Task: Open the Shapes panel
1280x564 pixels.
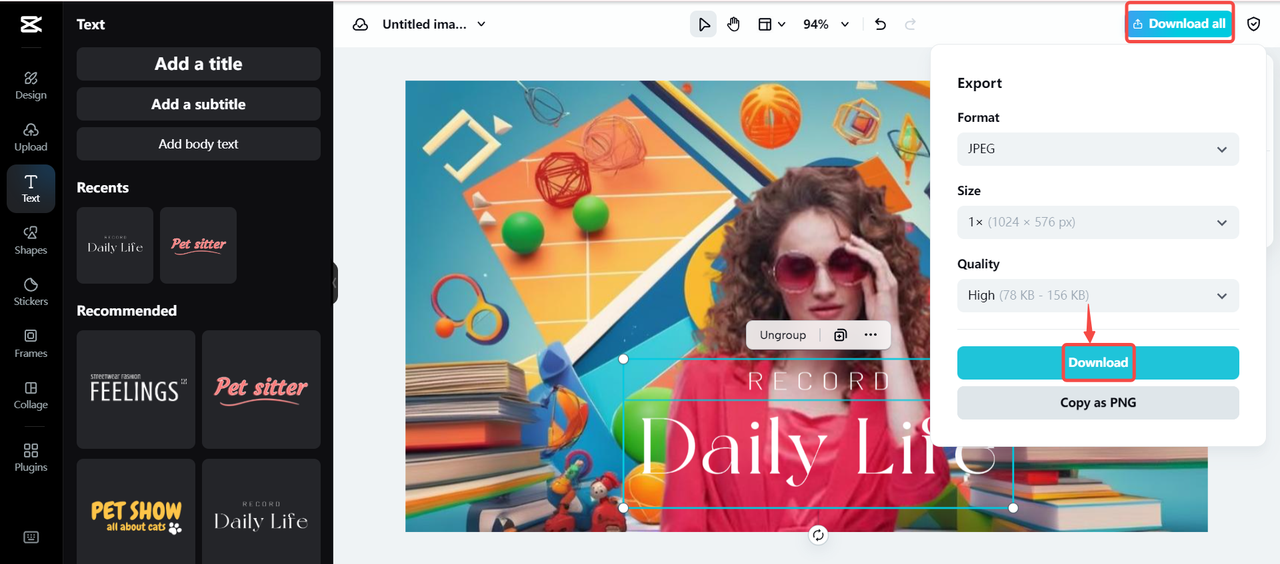Action: tap(31, 240)
